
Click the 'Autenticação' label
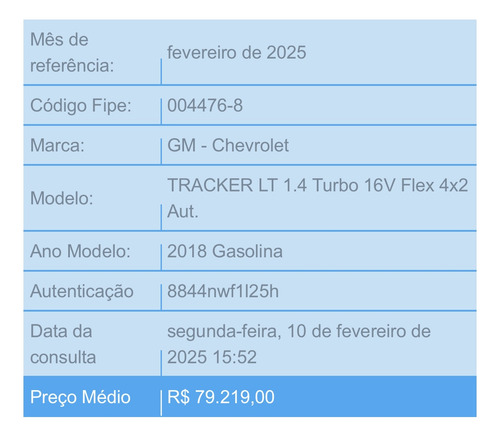[82, 292]
